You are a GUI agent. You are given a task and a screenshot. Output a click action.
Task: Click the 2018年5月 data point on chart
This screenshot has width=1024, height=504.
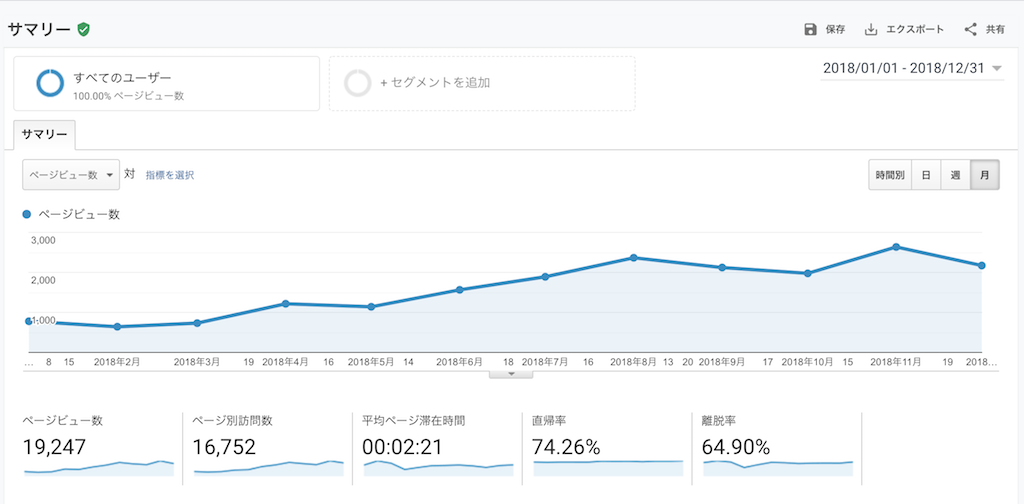click(x=371, y=307)
